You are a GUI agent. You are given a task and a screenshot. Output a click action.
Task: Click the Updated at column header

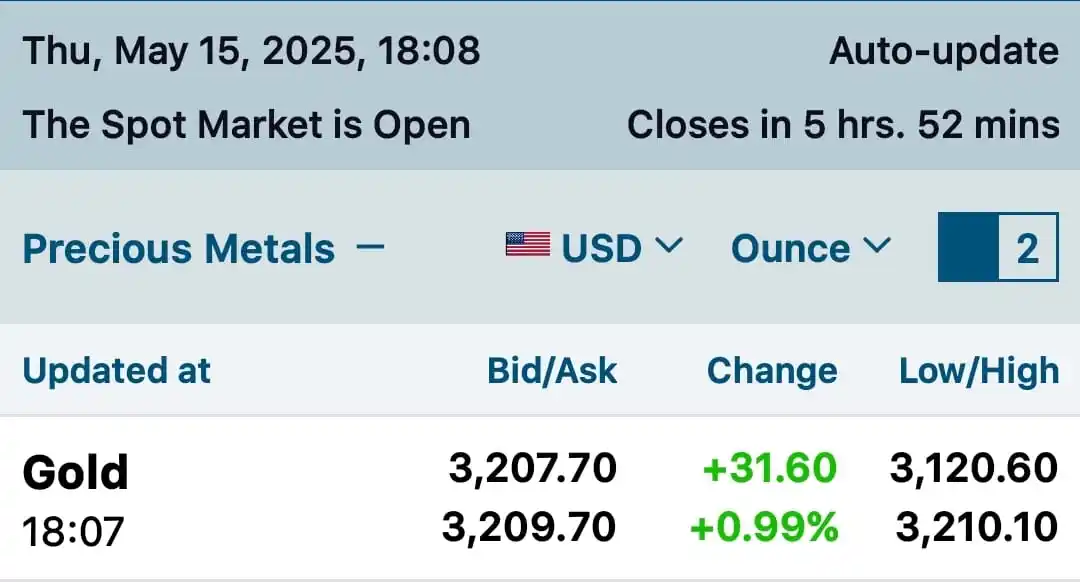coord(116,371)
